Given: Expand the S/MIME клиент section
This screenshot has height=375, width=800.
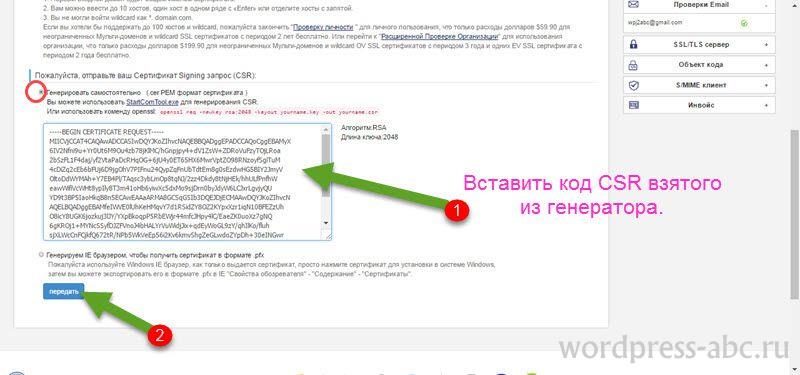Looking at the screenshot, I should coord(766,85).
